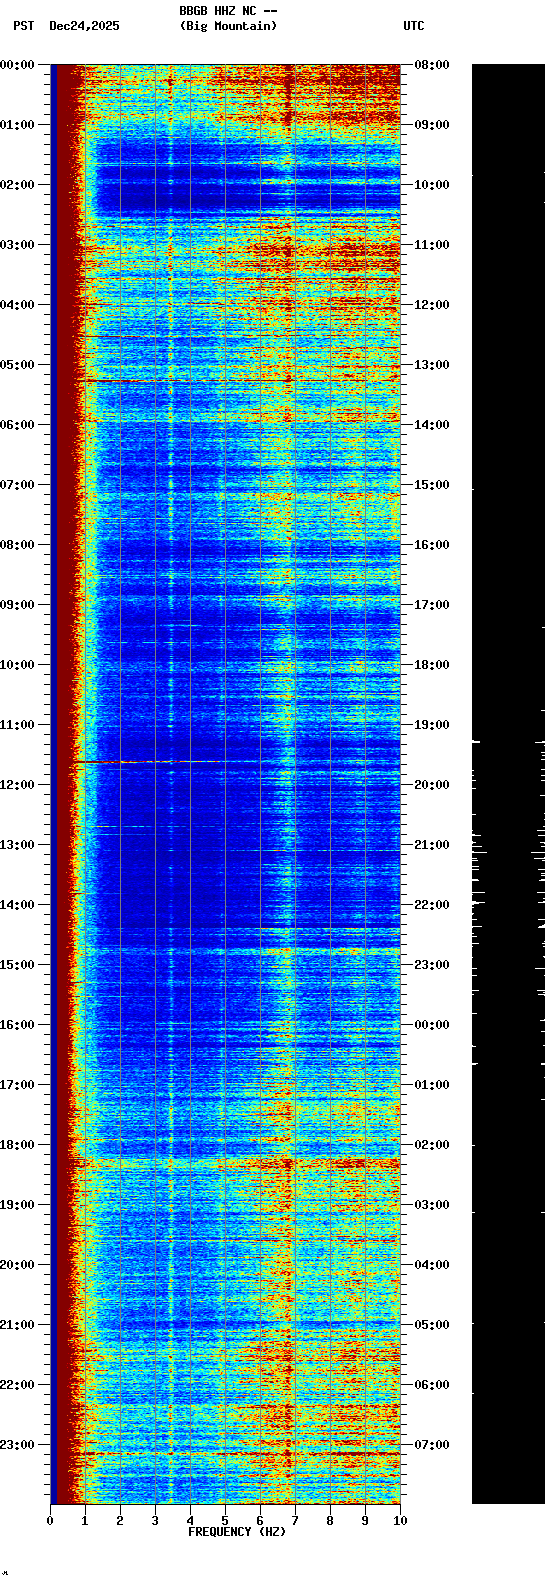Screen dimensions: 552x1584
Task: Click the 06:00 PST time label
Action: (17, 425)
